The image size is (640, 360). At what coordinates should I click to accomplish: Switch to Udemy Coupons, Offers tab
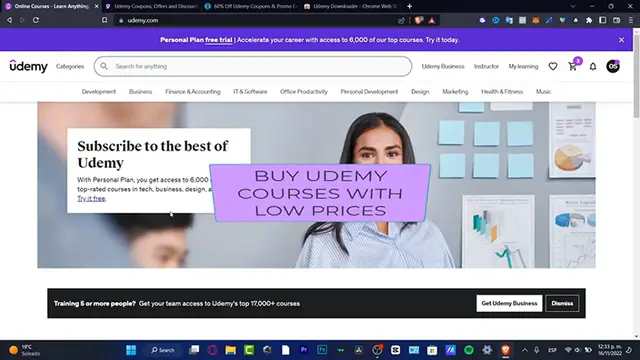(151, 6)
